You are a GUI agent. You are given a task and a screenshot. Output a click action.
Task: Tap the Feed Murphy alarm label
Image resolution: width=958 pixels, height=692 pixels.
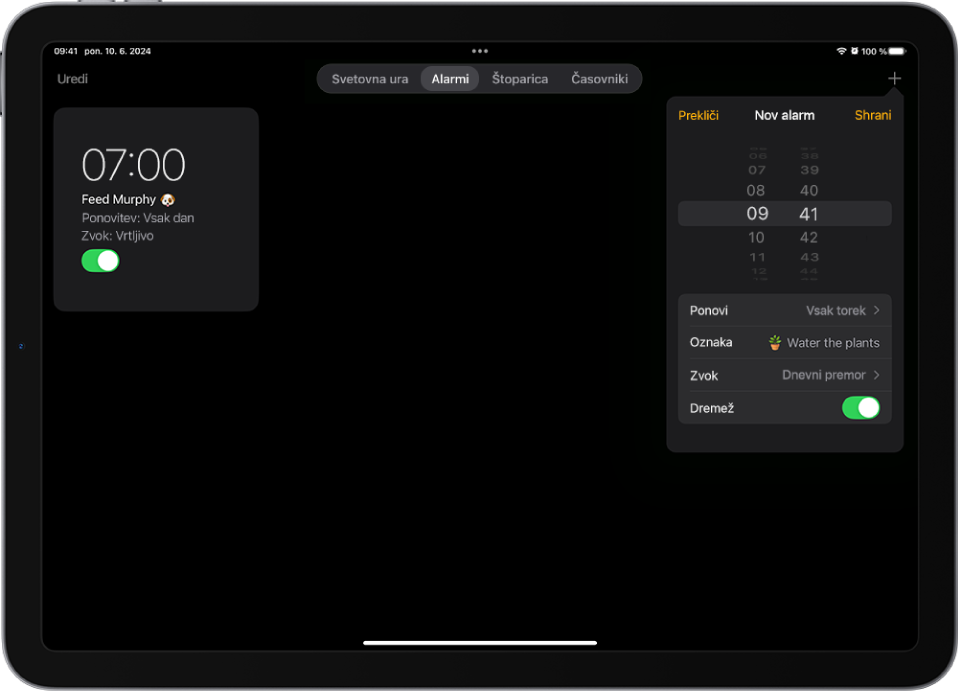[119, 200]
